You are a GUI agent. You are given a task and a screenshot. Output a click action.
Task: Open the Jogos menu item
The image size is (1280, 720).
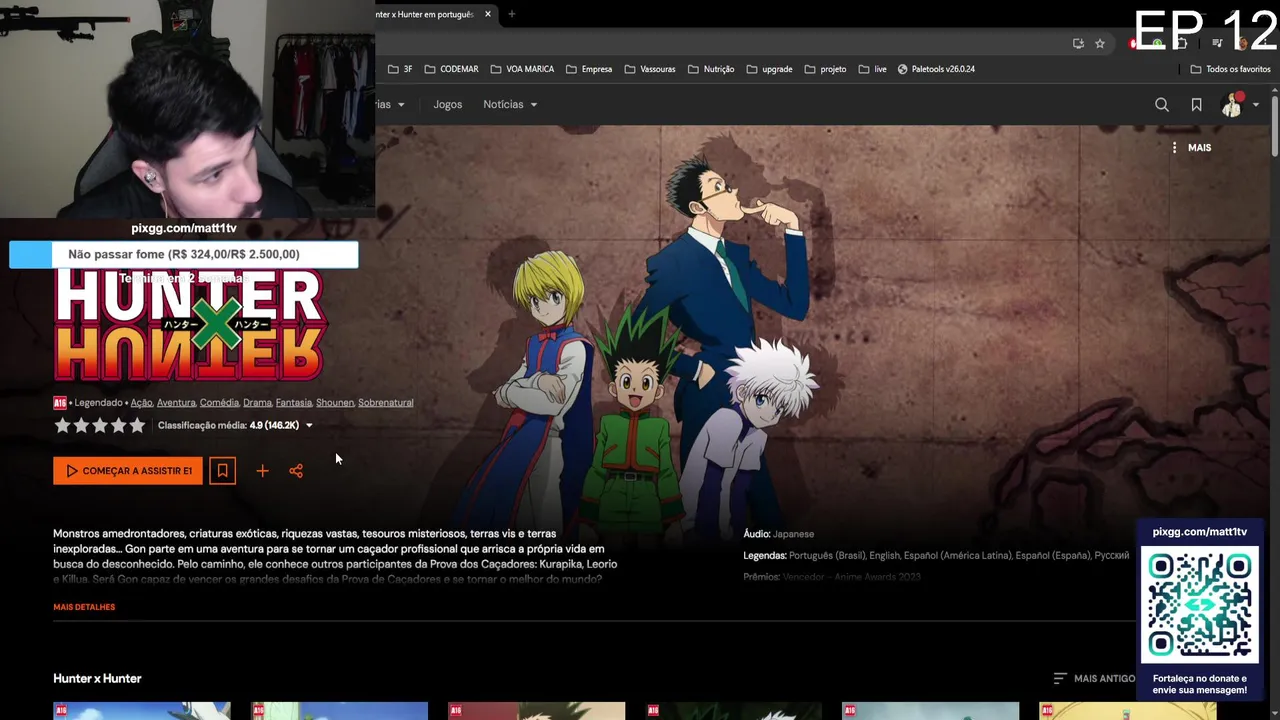click(448, 105)
